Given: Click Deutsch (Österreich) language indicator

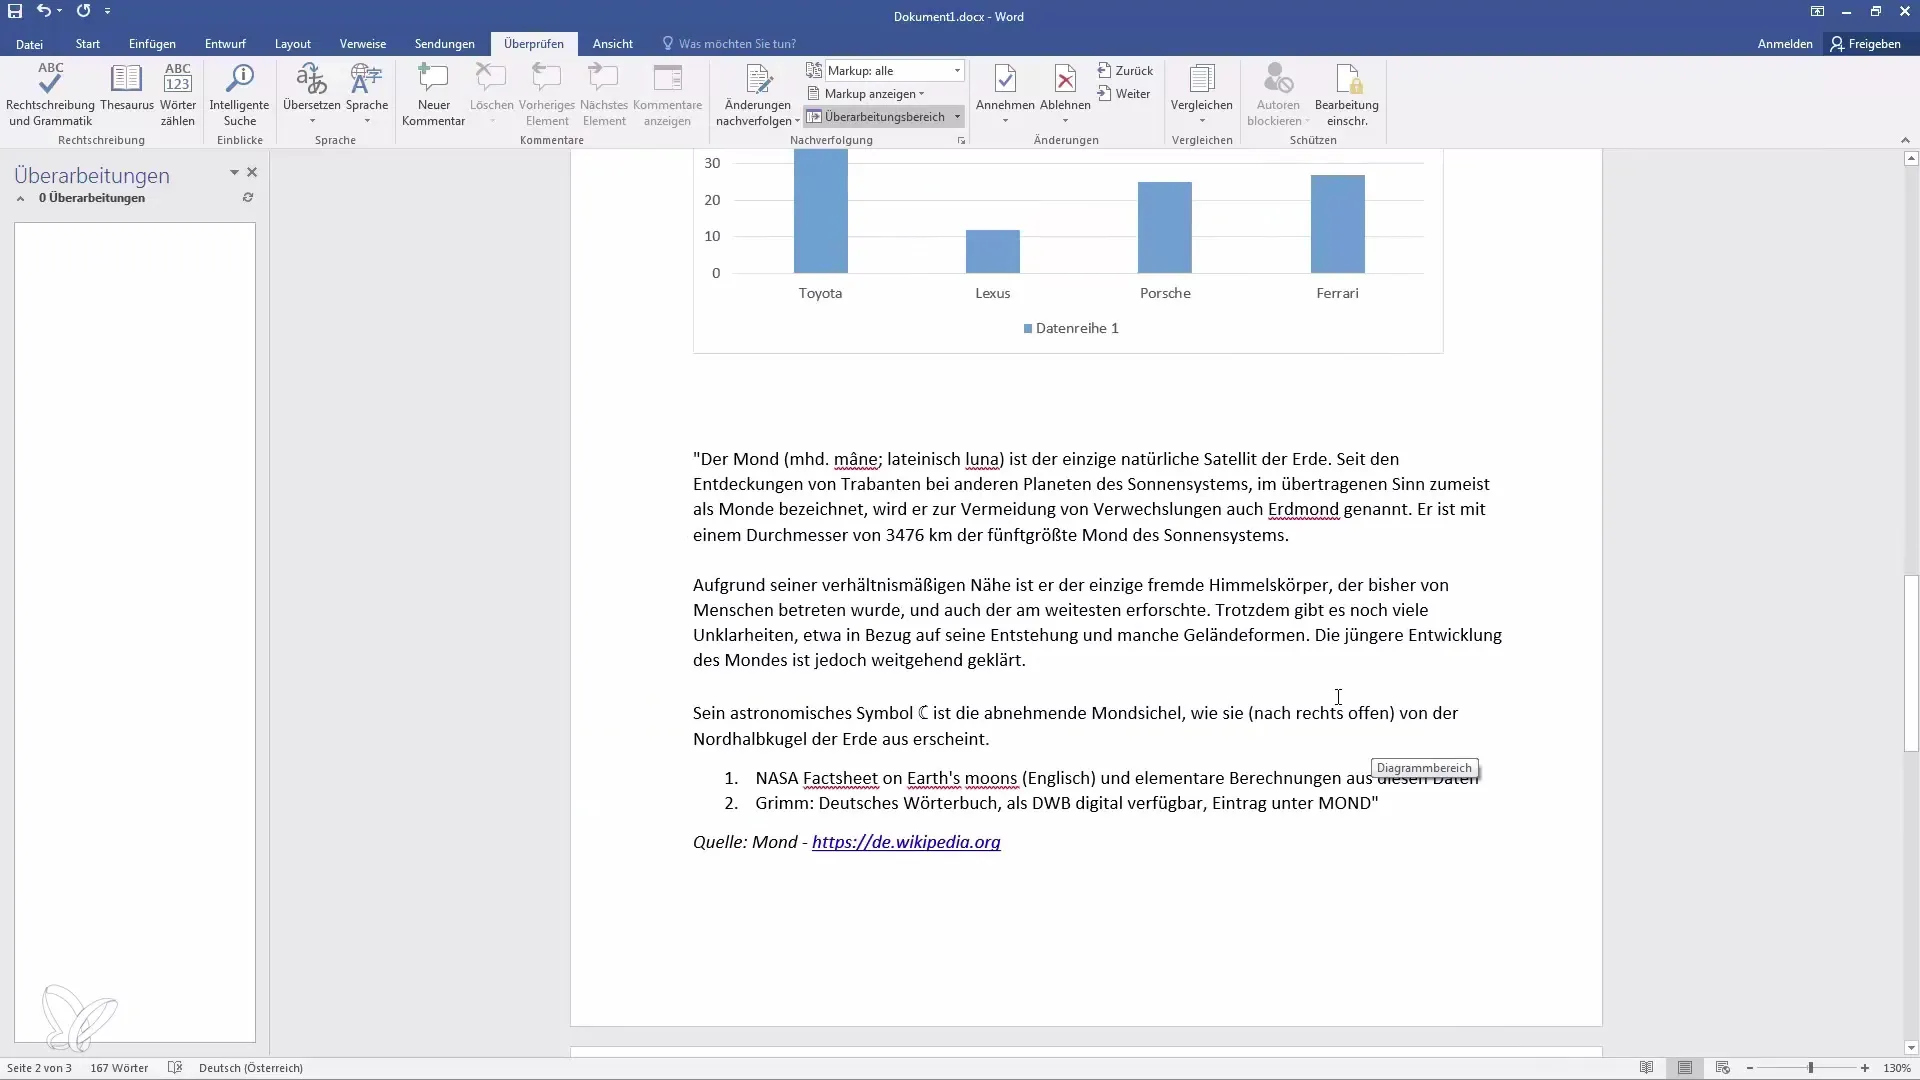Looking at the screenshot, I should pyautogui.click(x=251, y=1068).
